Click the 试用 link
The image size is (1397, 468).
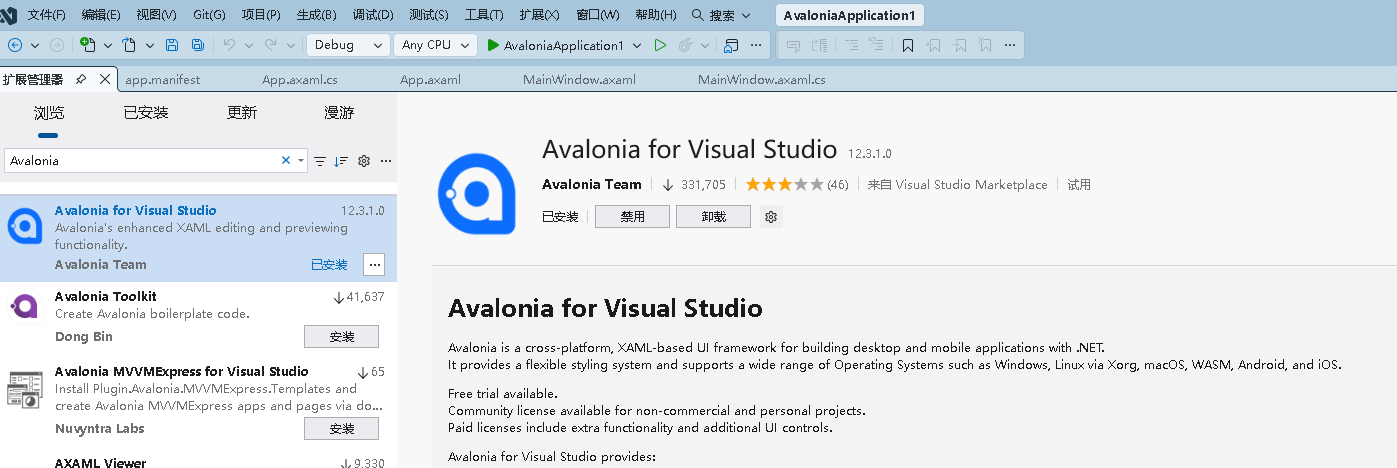pos(1079,185)
